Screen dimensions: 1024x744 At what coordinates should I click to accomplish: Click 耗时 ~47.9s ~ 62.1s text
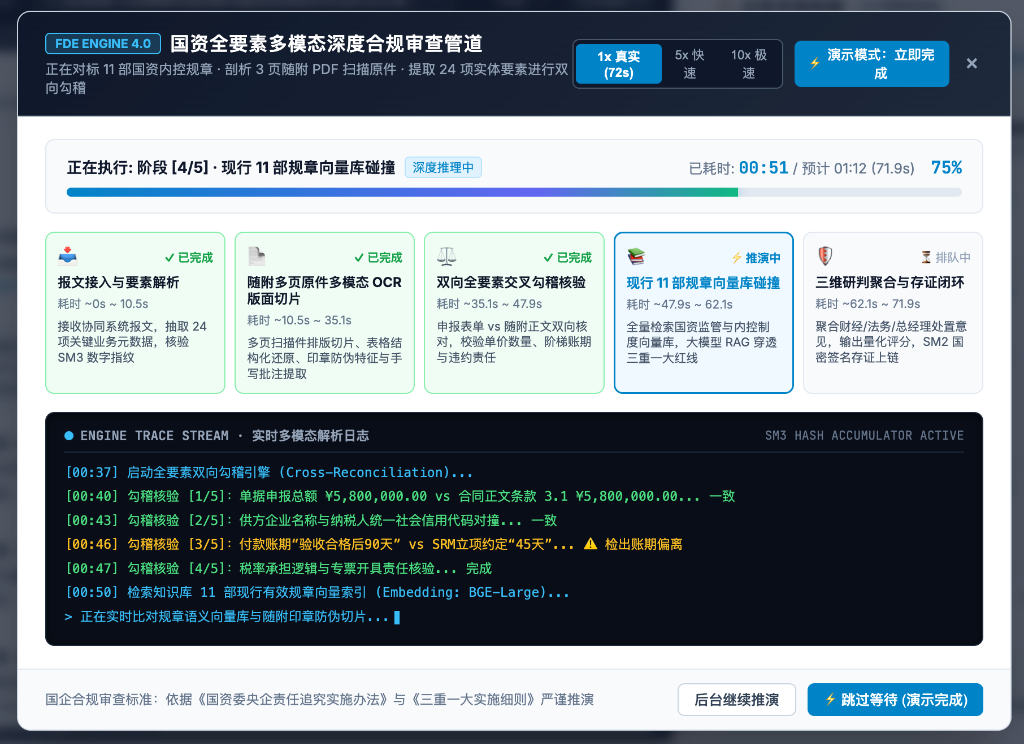pyautogui.click(x=679, y=304)
